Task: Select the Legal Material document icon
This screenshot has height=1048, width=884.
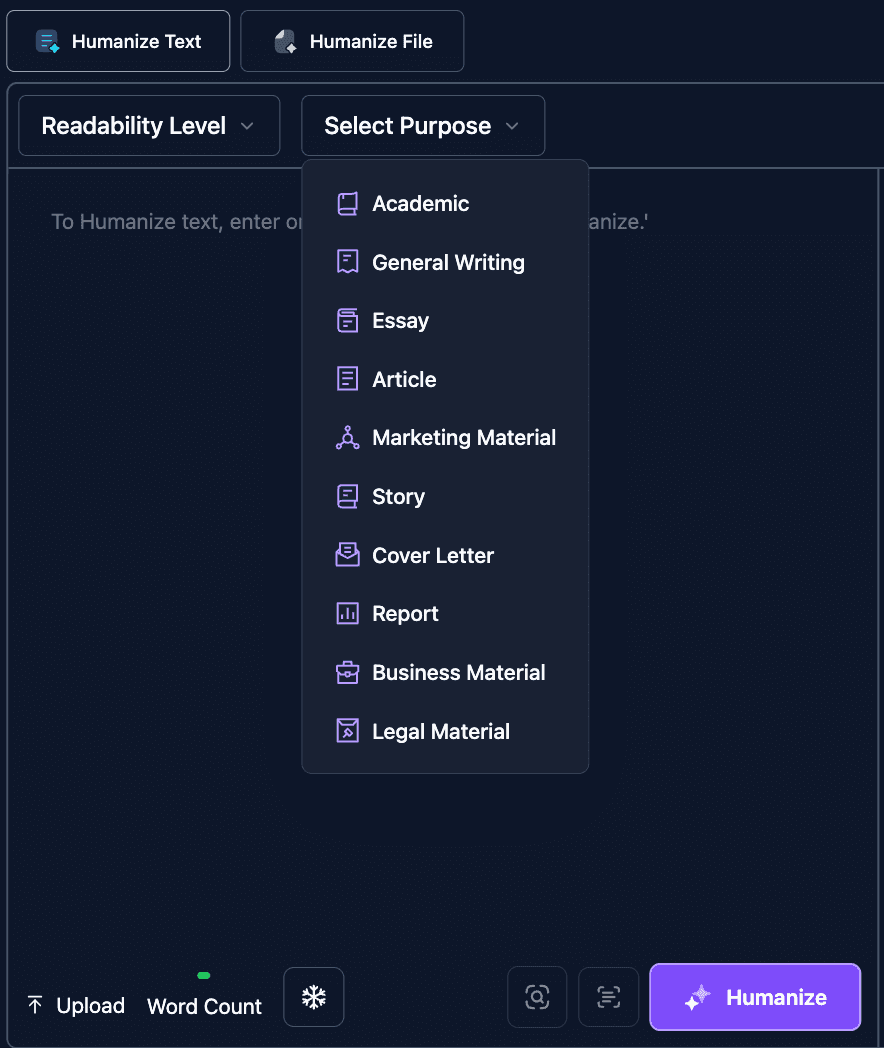Action: 347,731
